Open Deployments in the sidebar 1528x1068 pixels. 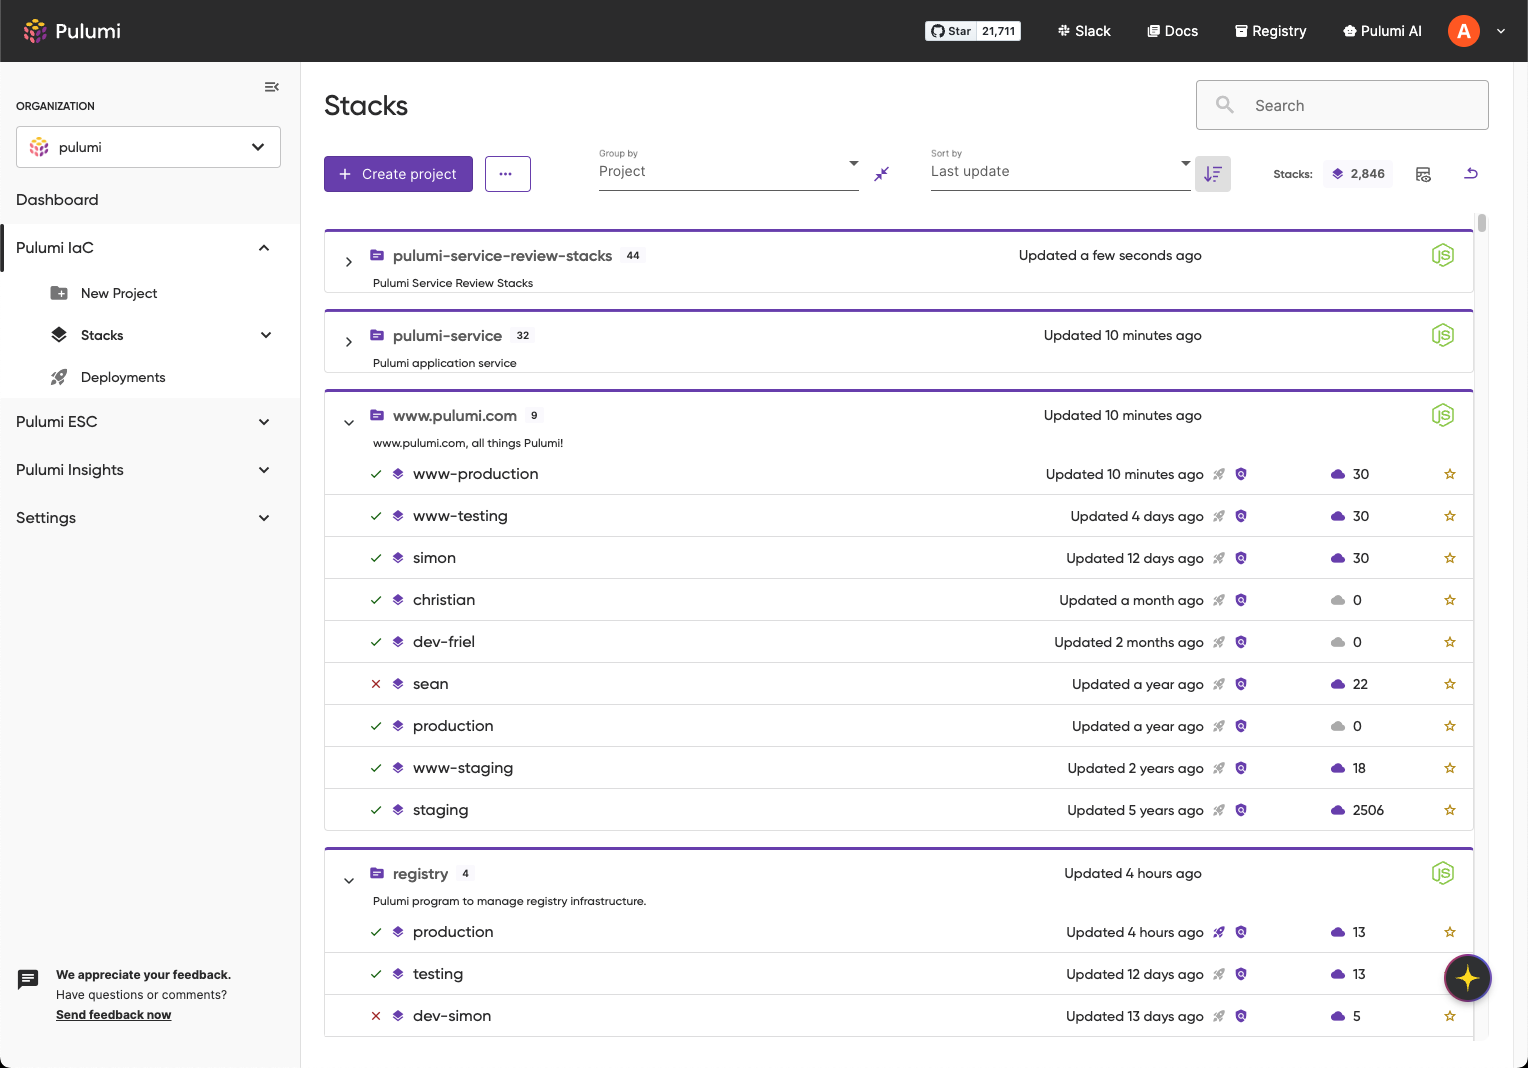click(x=123, y=377)
